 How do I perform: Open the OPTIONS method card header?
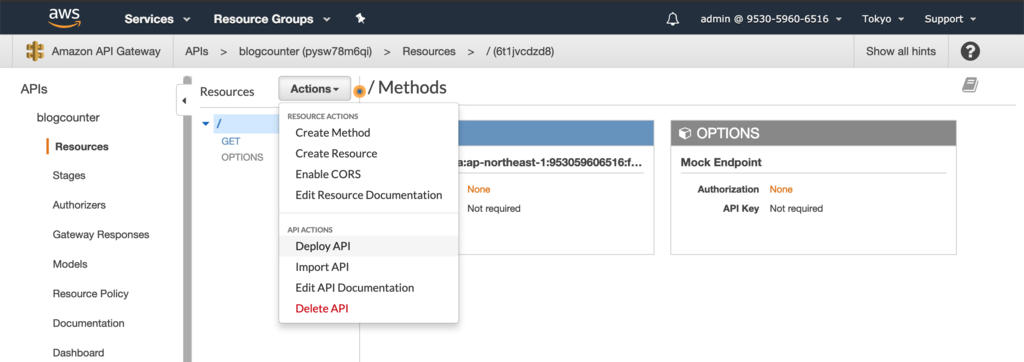coord(813,133)
